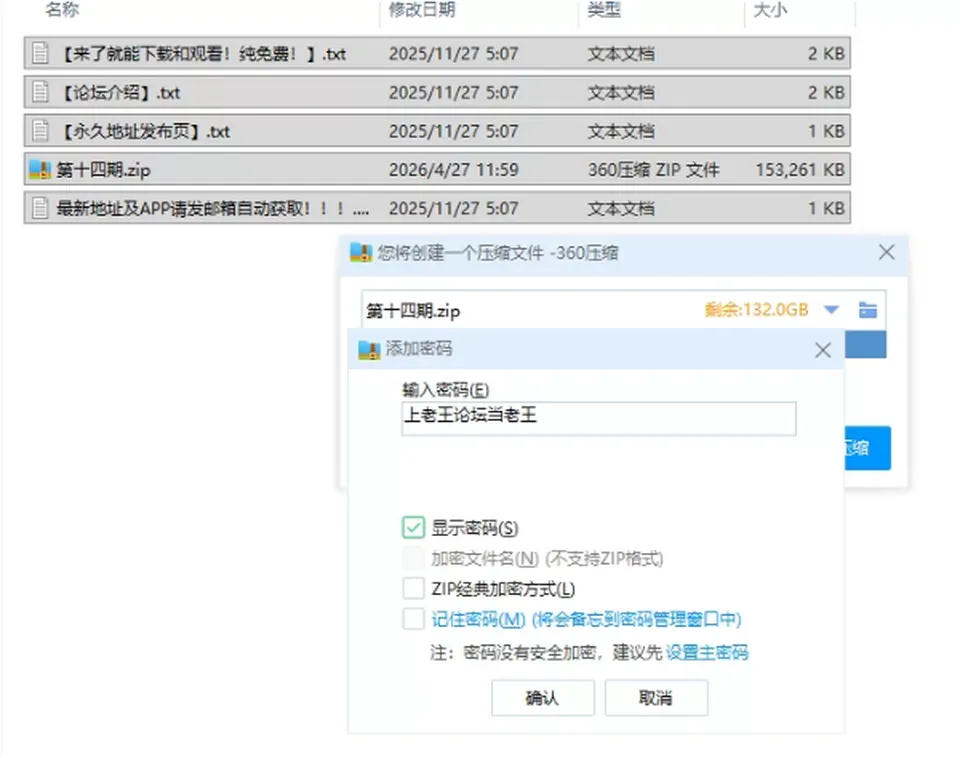Sort files by the 大小 column header
This screenshot has width=960, height=758.
click(x=770, y=10)
